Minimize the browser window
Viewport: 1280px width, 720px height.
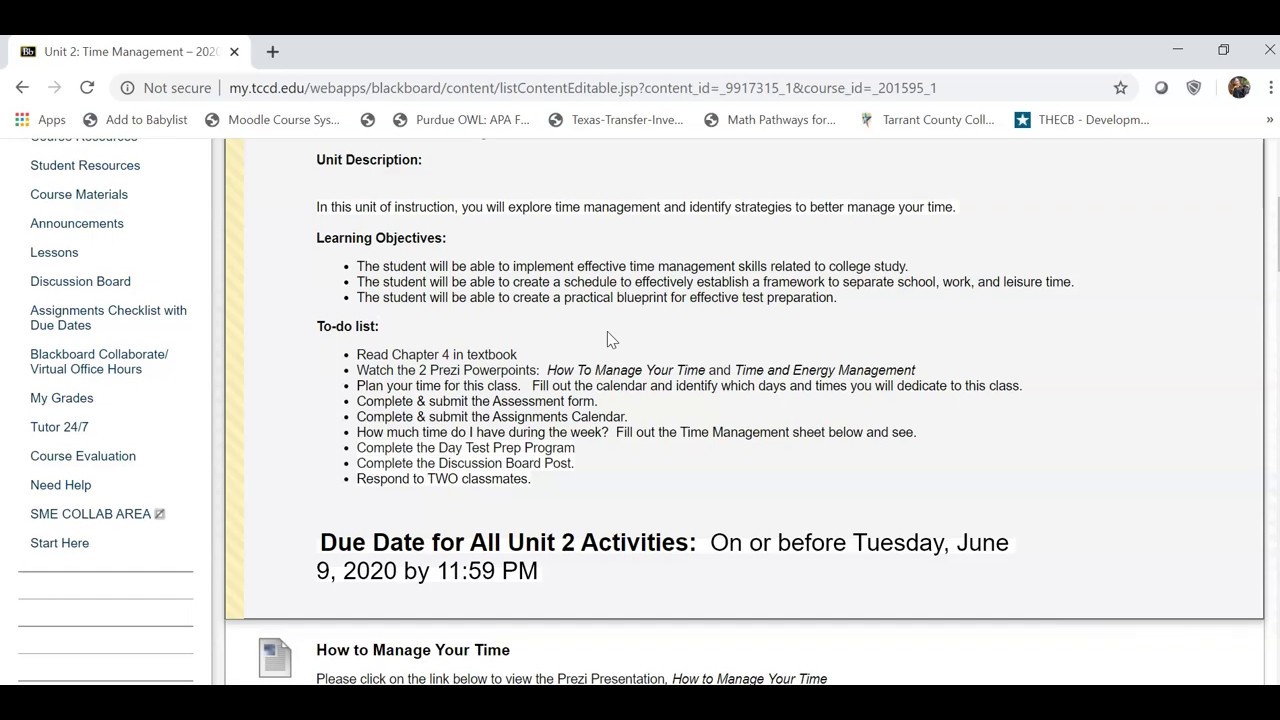1177,50
